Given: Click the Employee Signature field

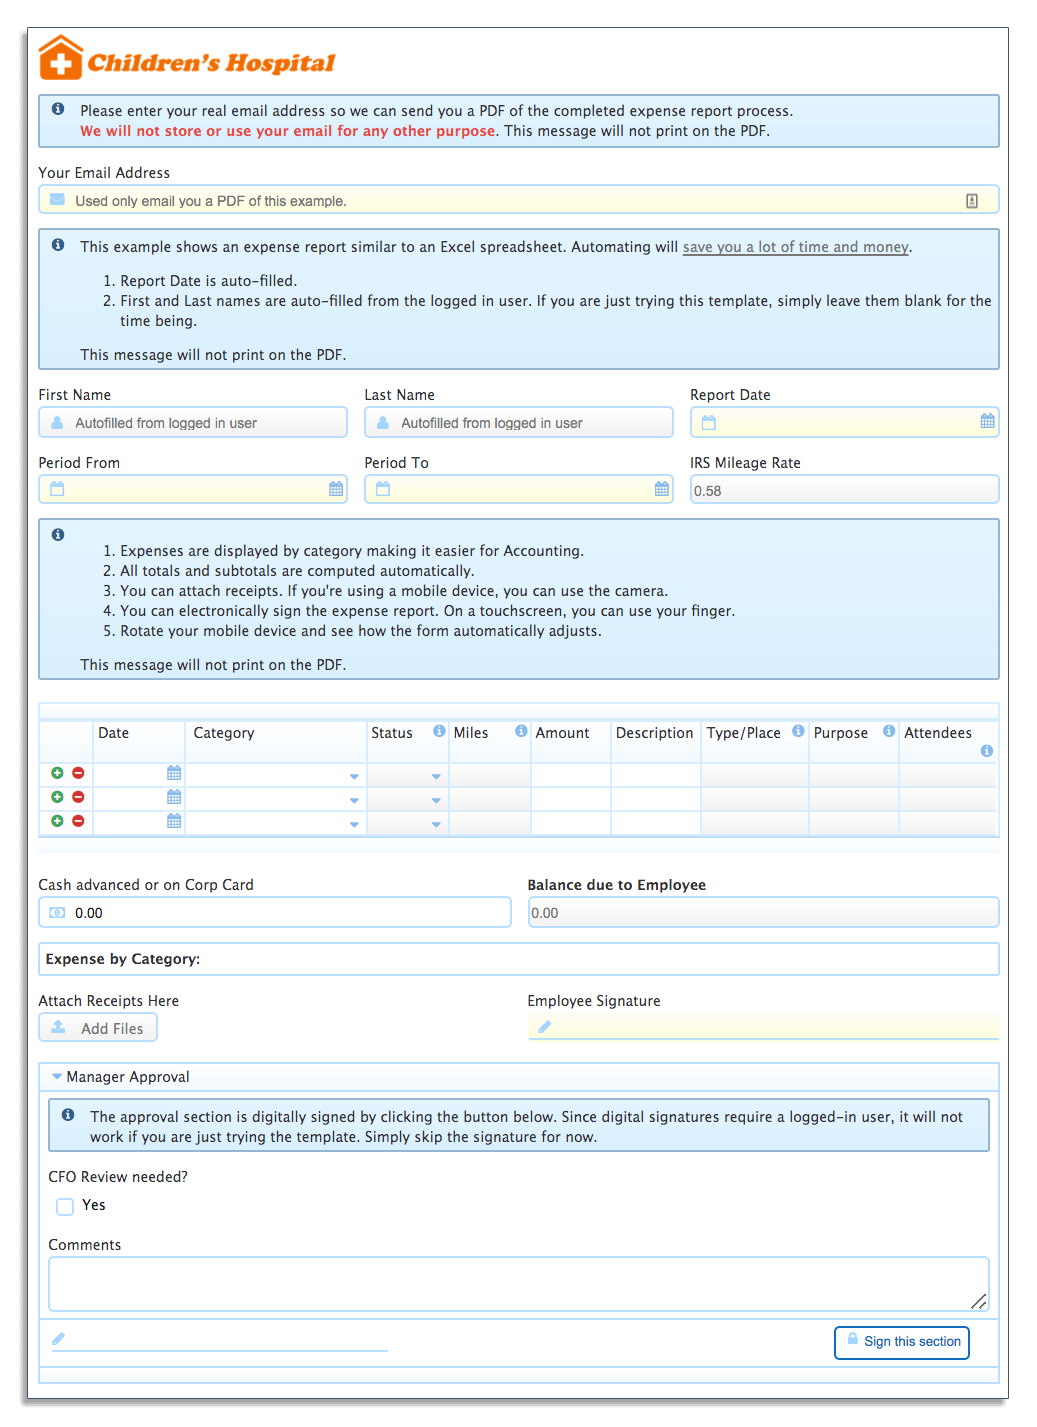Looking at the screenshot, I should click(x=763, y=1027).
